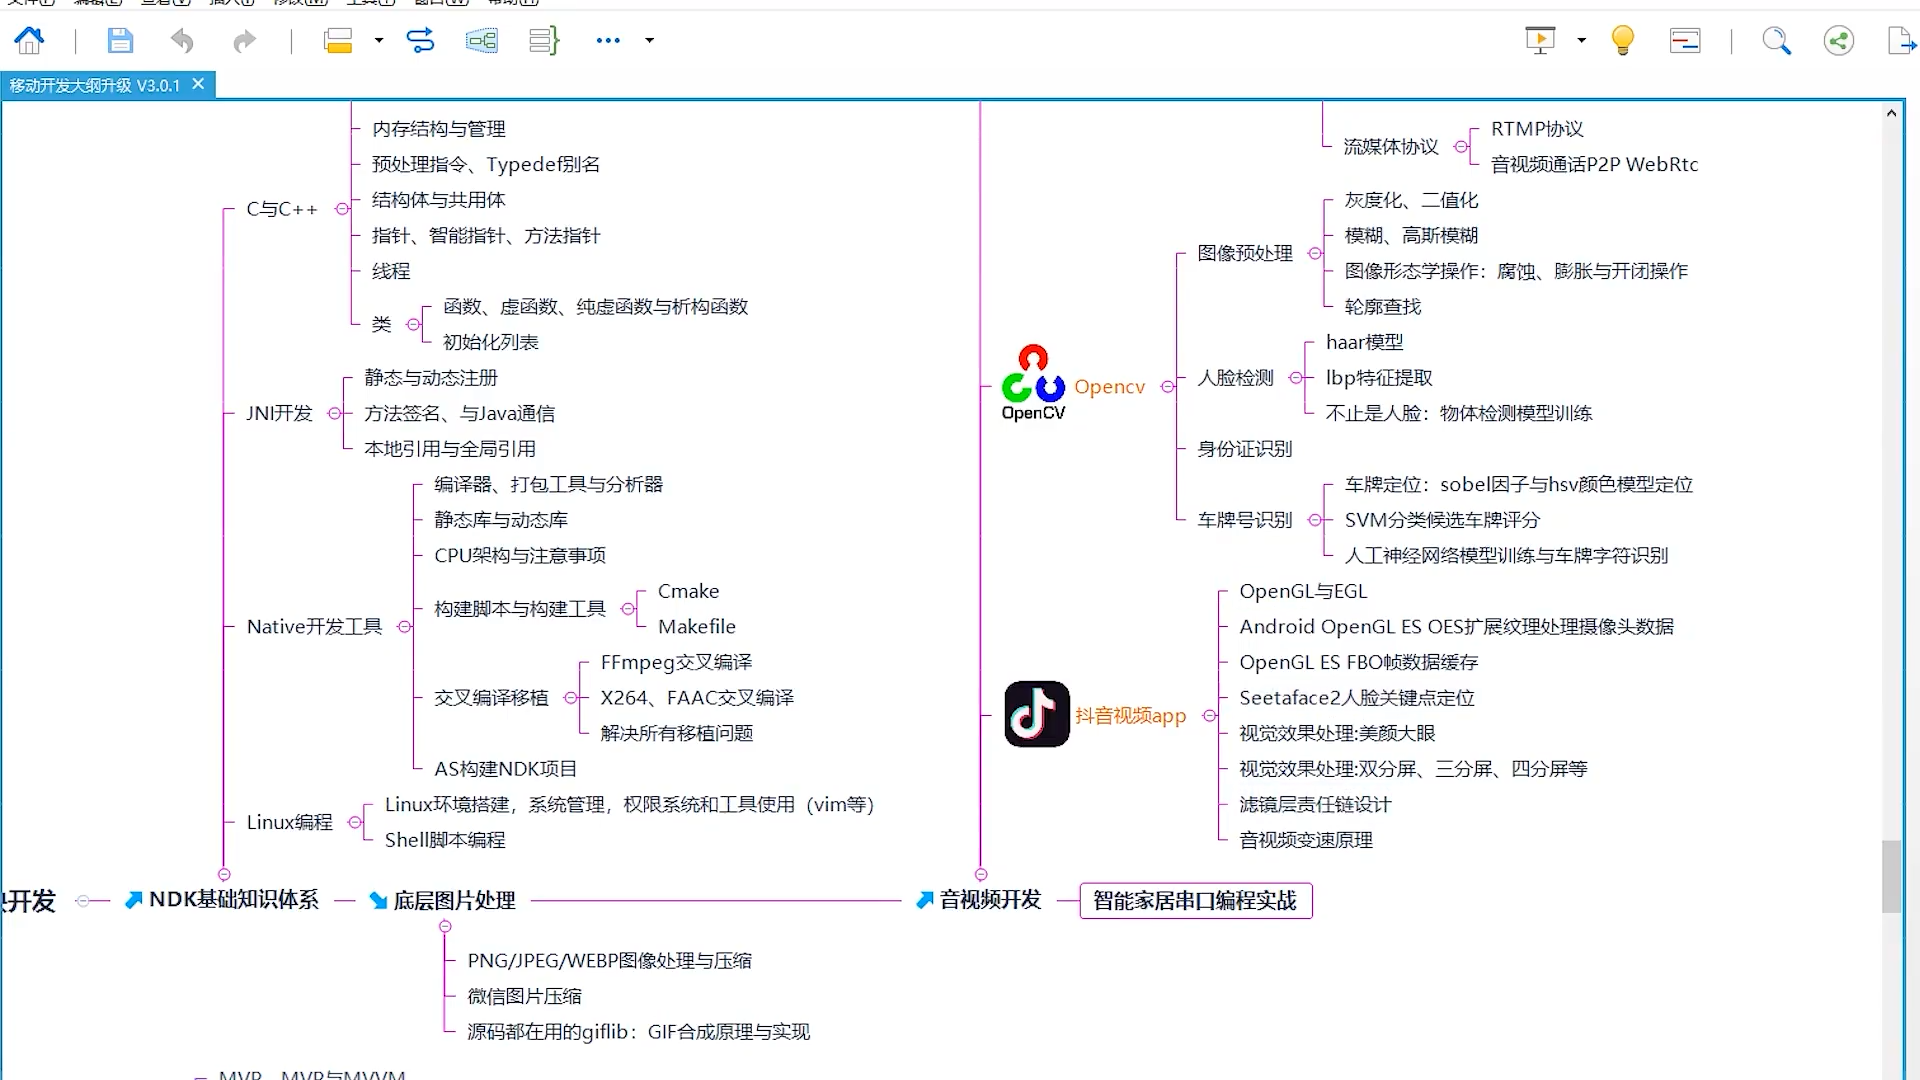
Task: Select the 智能家居串口编程实战 topic box
Action: point(1195,900)
